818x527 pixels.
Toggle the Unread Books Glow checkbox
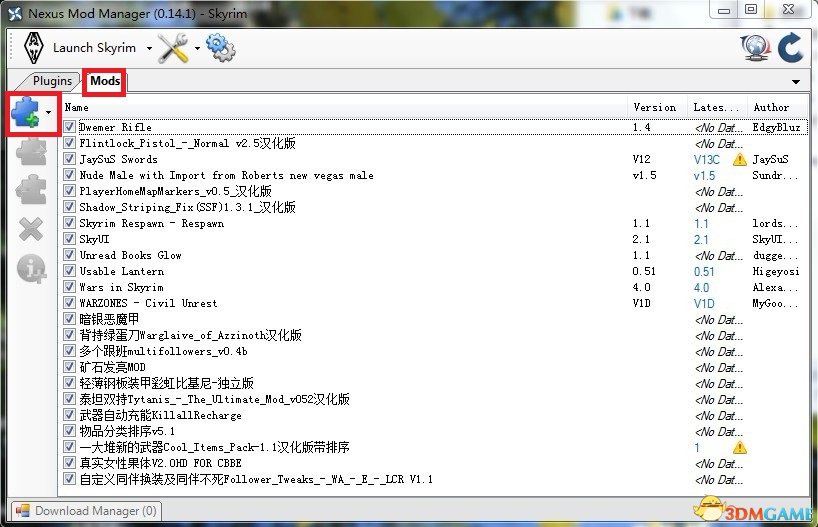pos(69,255)
